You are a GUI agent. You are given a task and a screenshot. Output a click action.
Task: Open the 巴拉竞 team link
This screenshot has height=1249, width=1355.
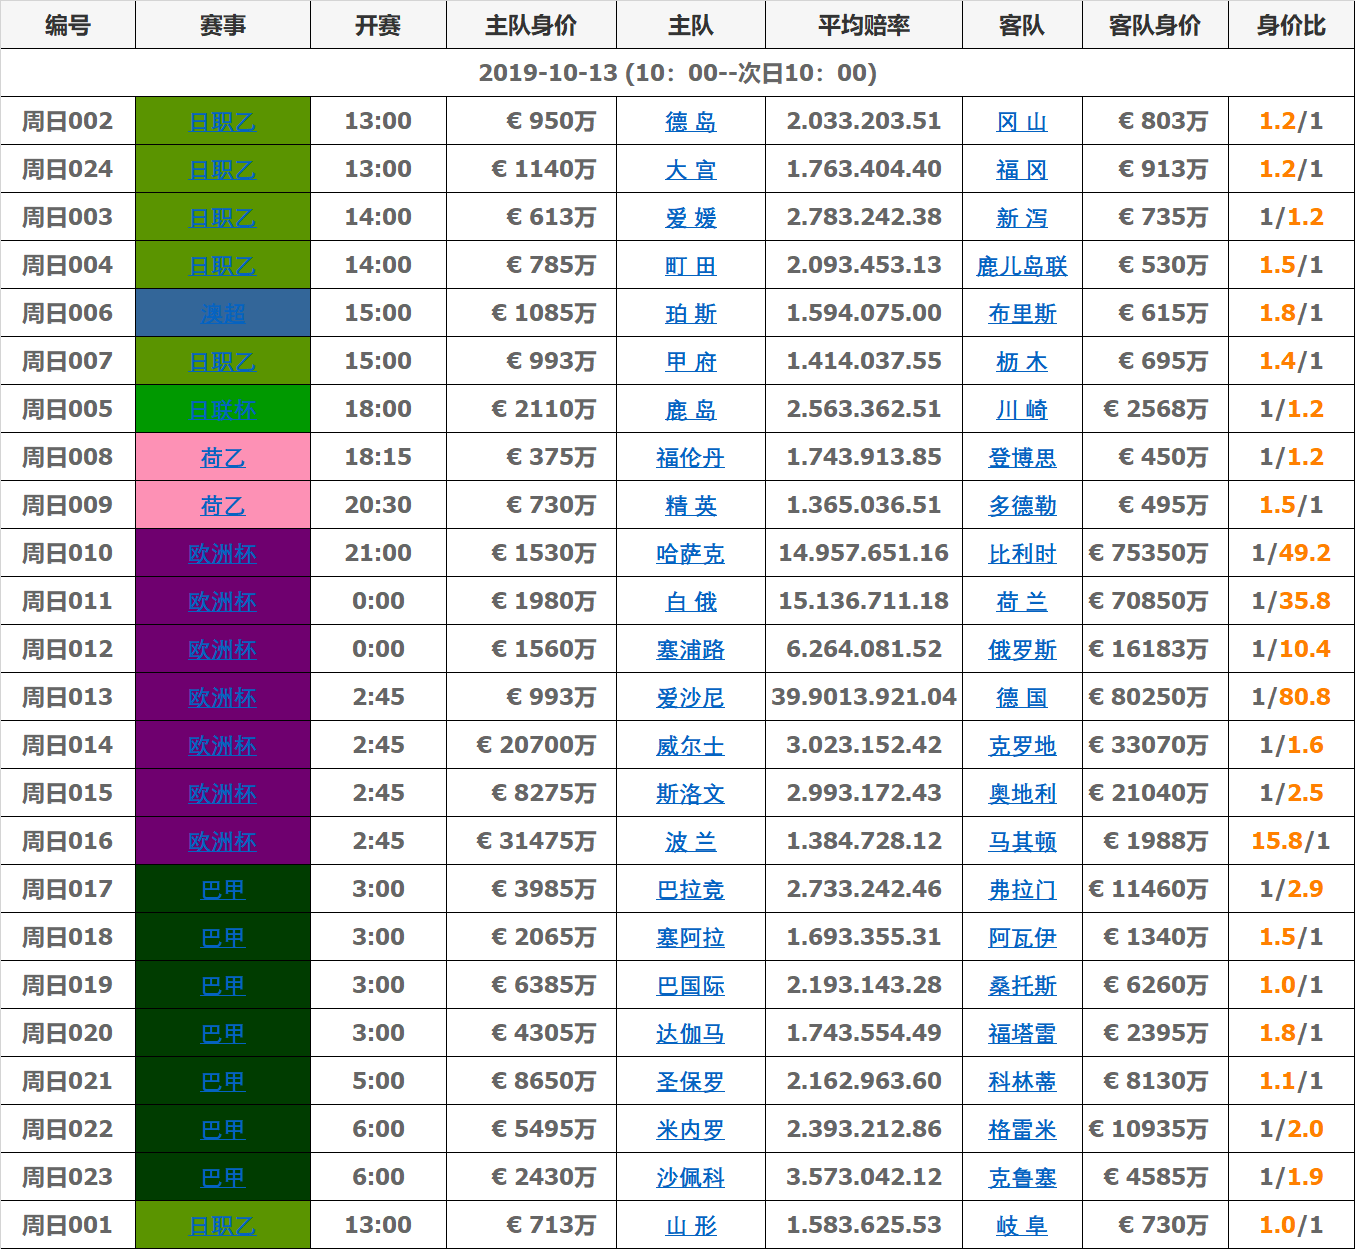pos(691,890)
